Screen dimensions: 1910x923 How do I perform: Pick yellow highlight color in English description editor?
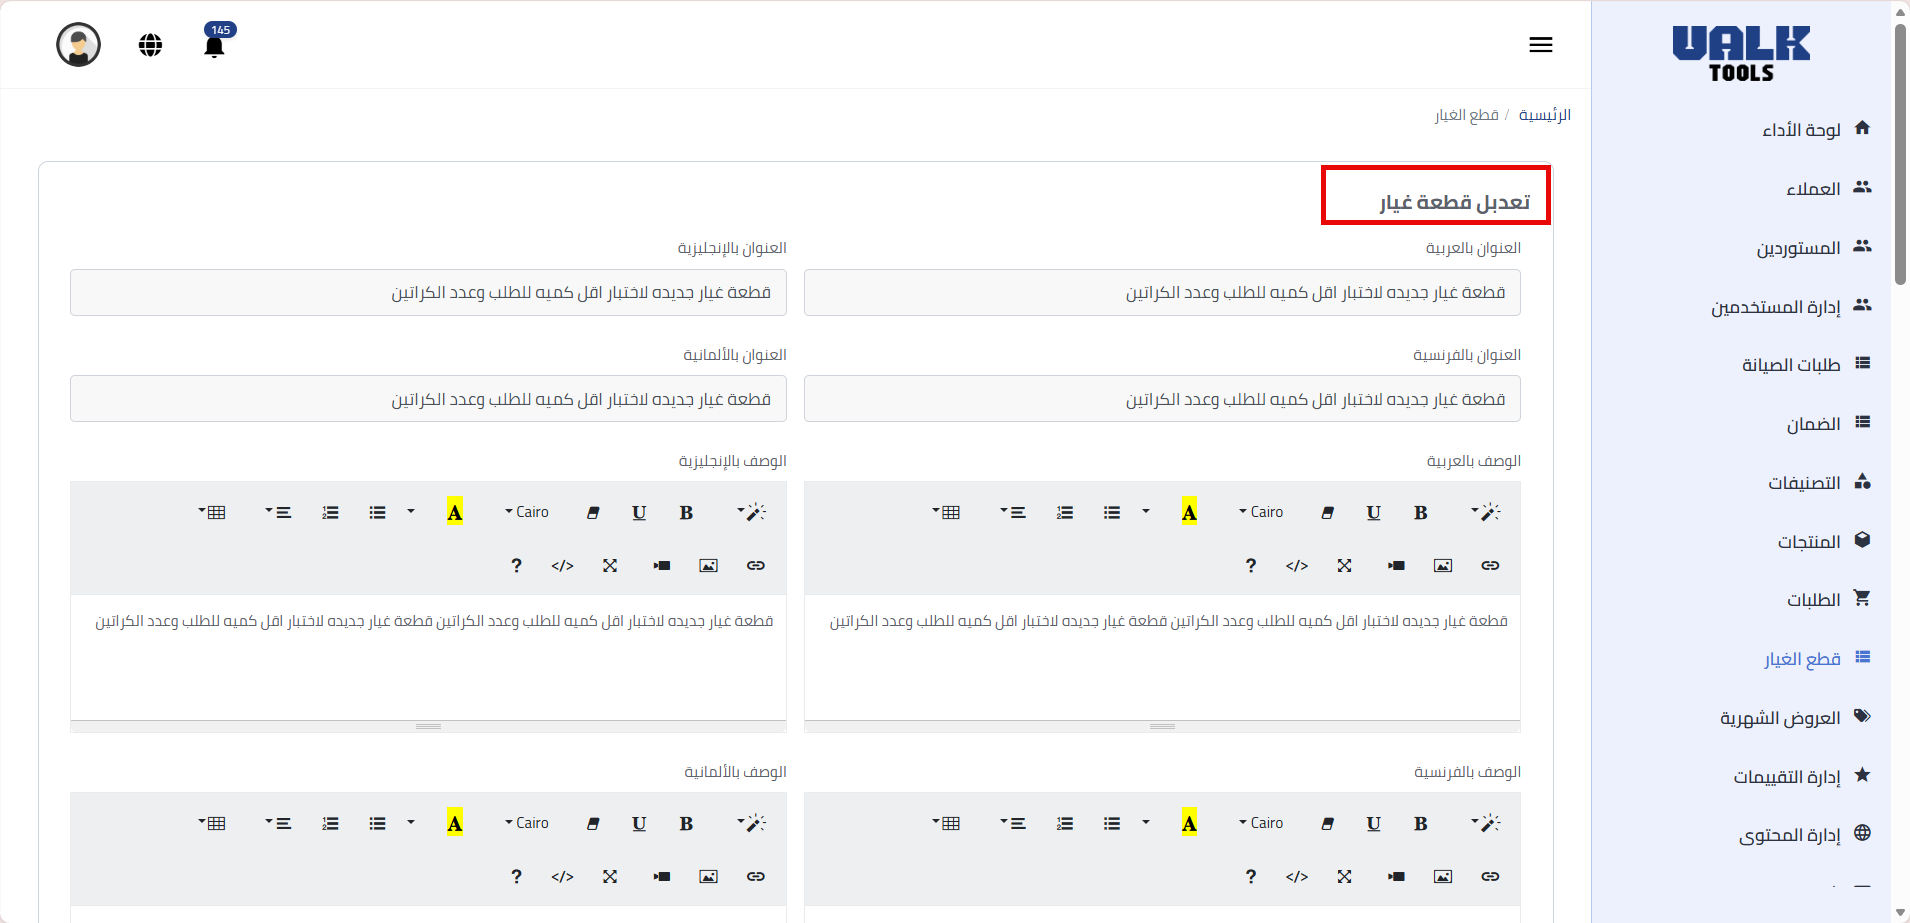(x=455, y=513)
